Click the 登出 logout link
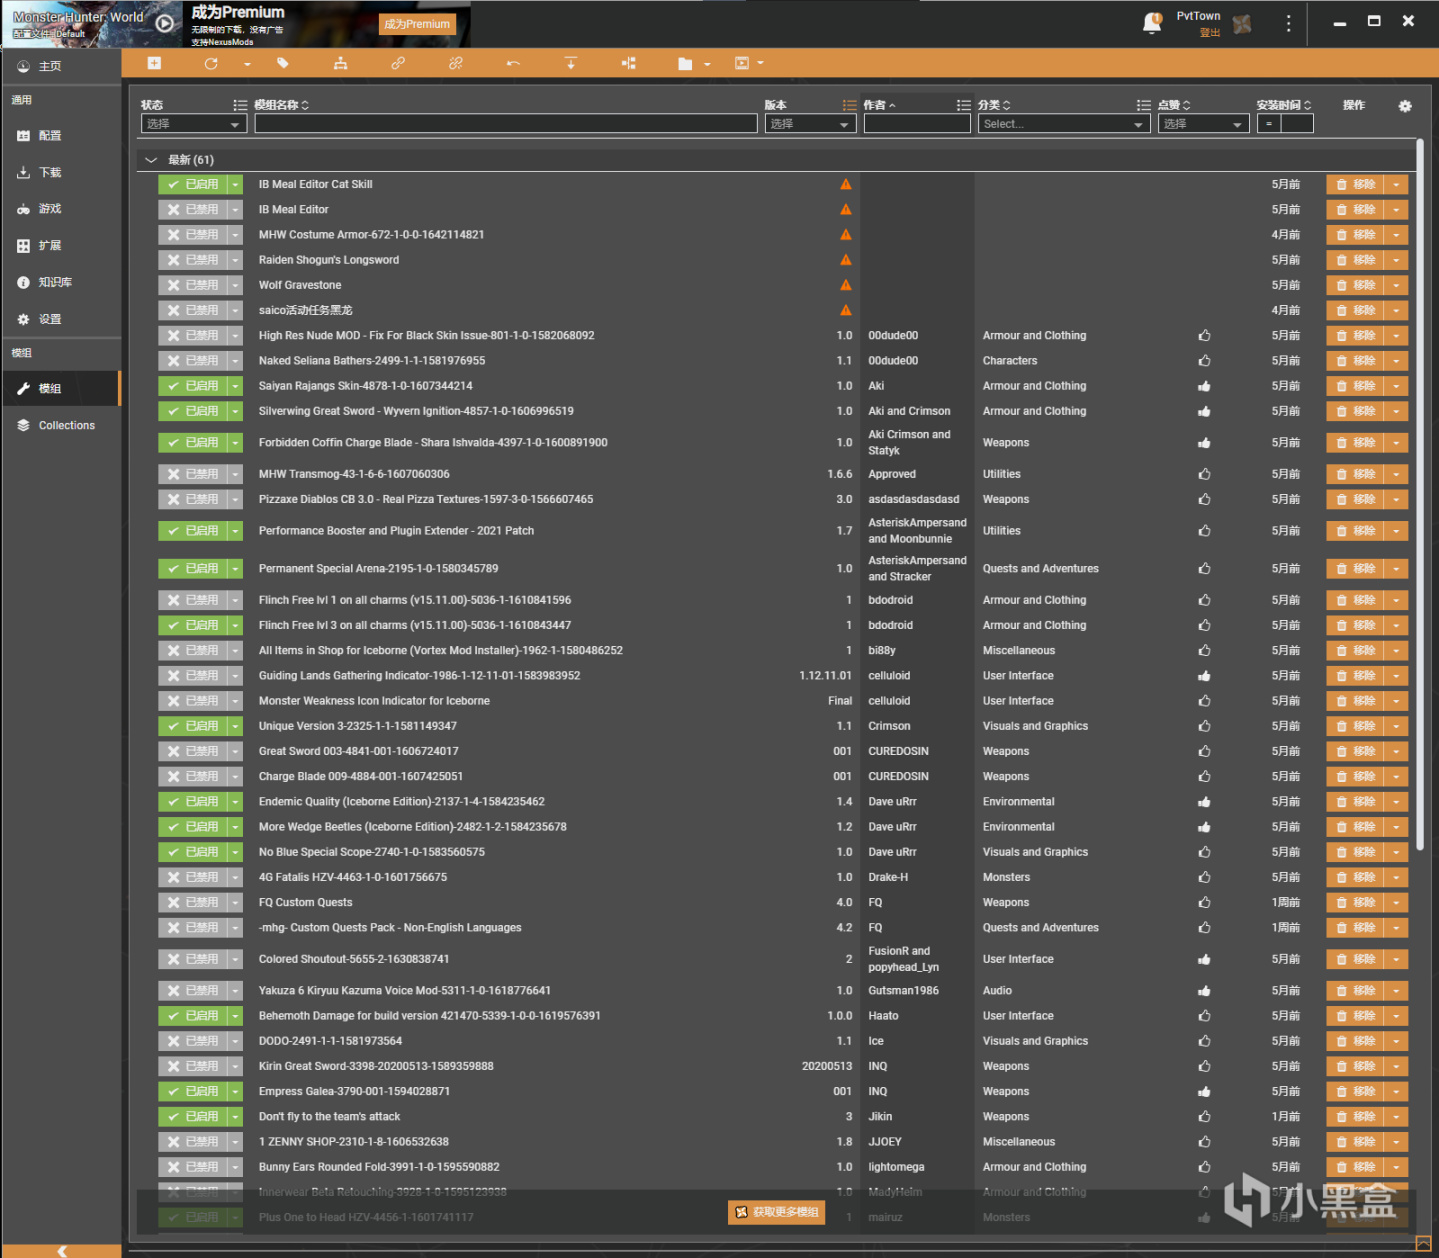Viewport: 1439px width, 1258px height. pos(1209,33)
